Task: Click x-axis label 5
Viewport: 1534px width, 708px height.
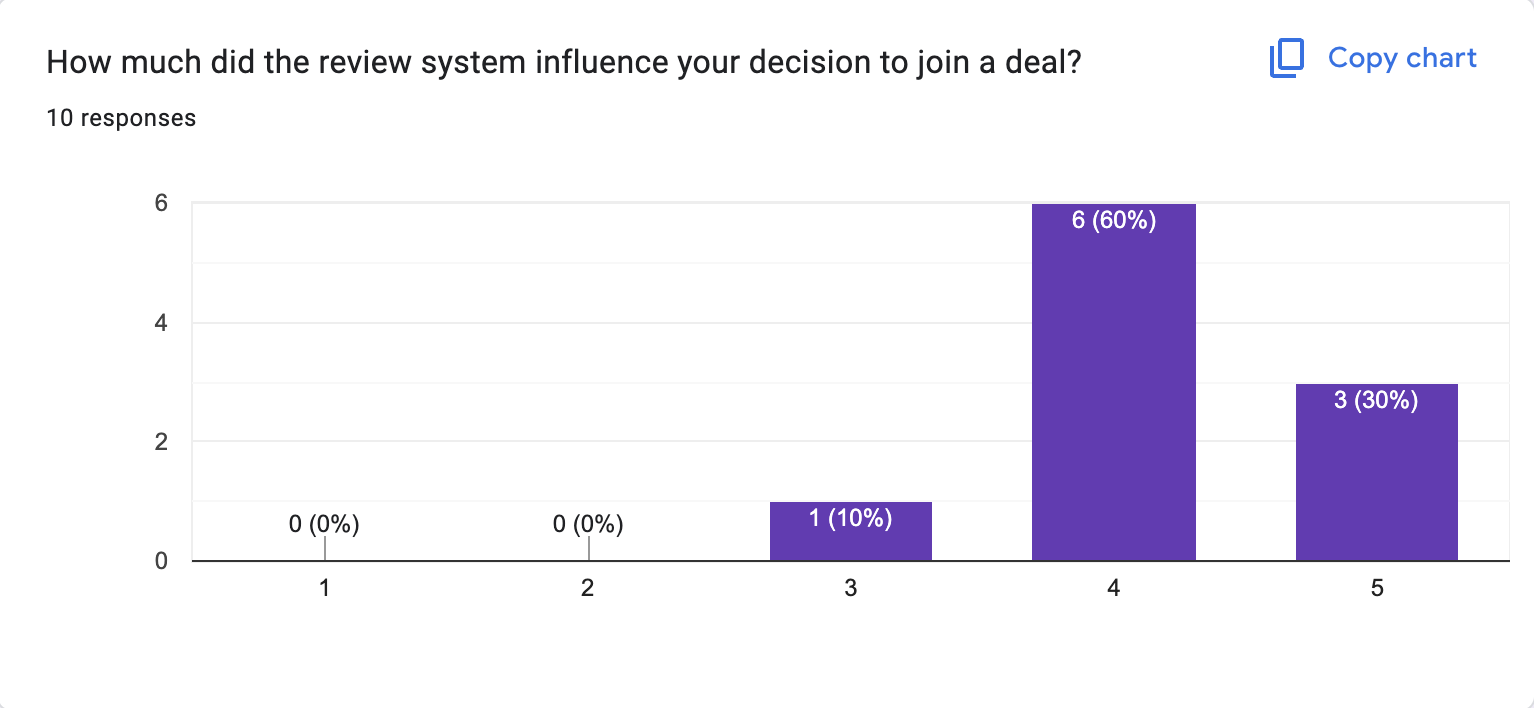Action: (x=1376, y=589)
